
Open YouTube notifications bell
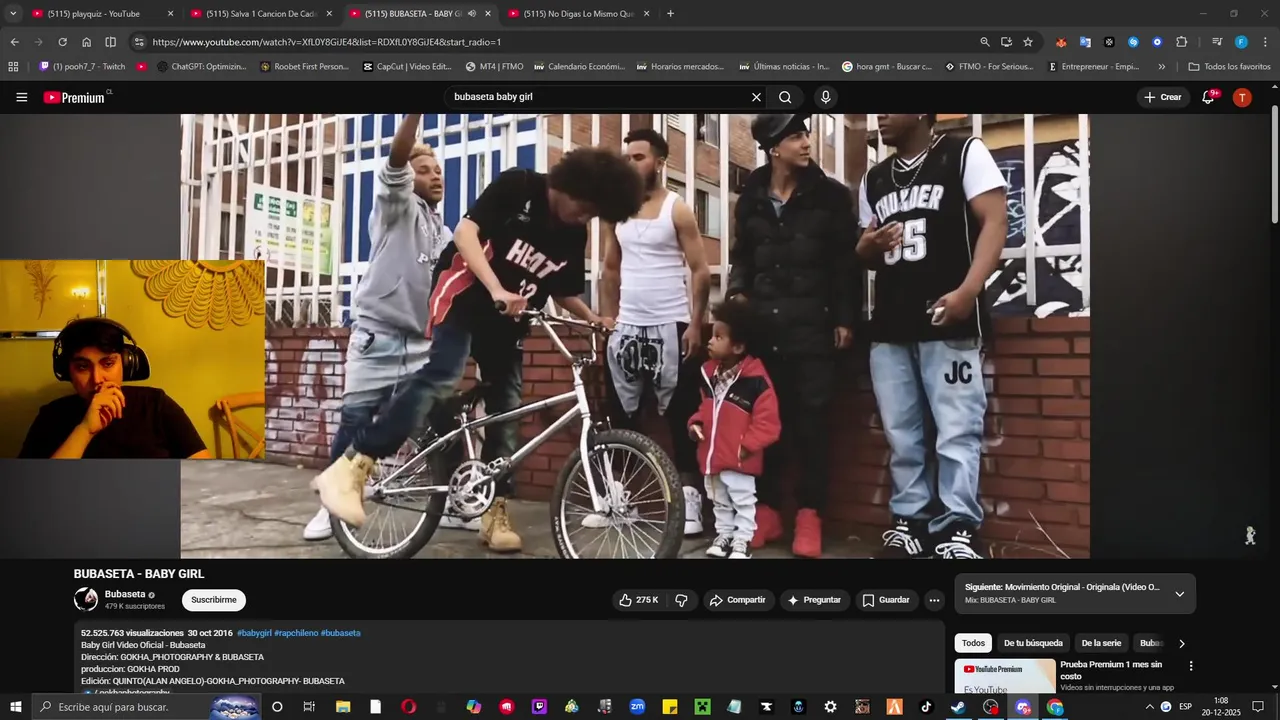(x=1208, y=97)
